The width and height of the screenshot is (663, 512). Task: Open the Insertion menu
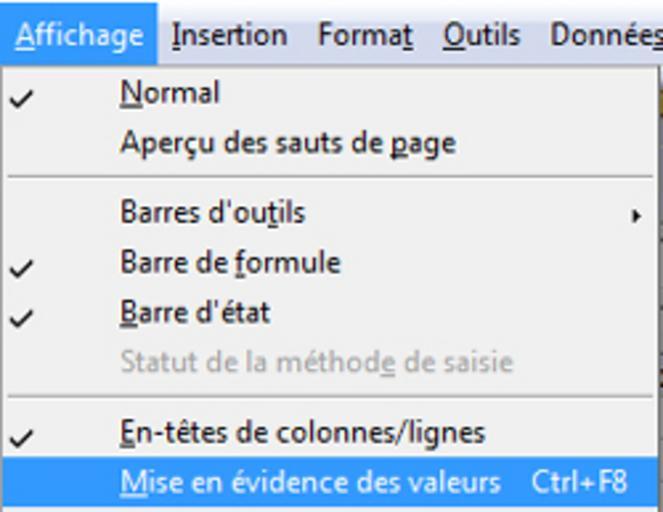point(229,36)
